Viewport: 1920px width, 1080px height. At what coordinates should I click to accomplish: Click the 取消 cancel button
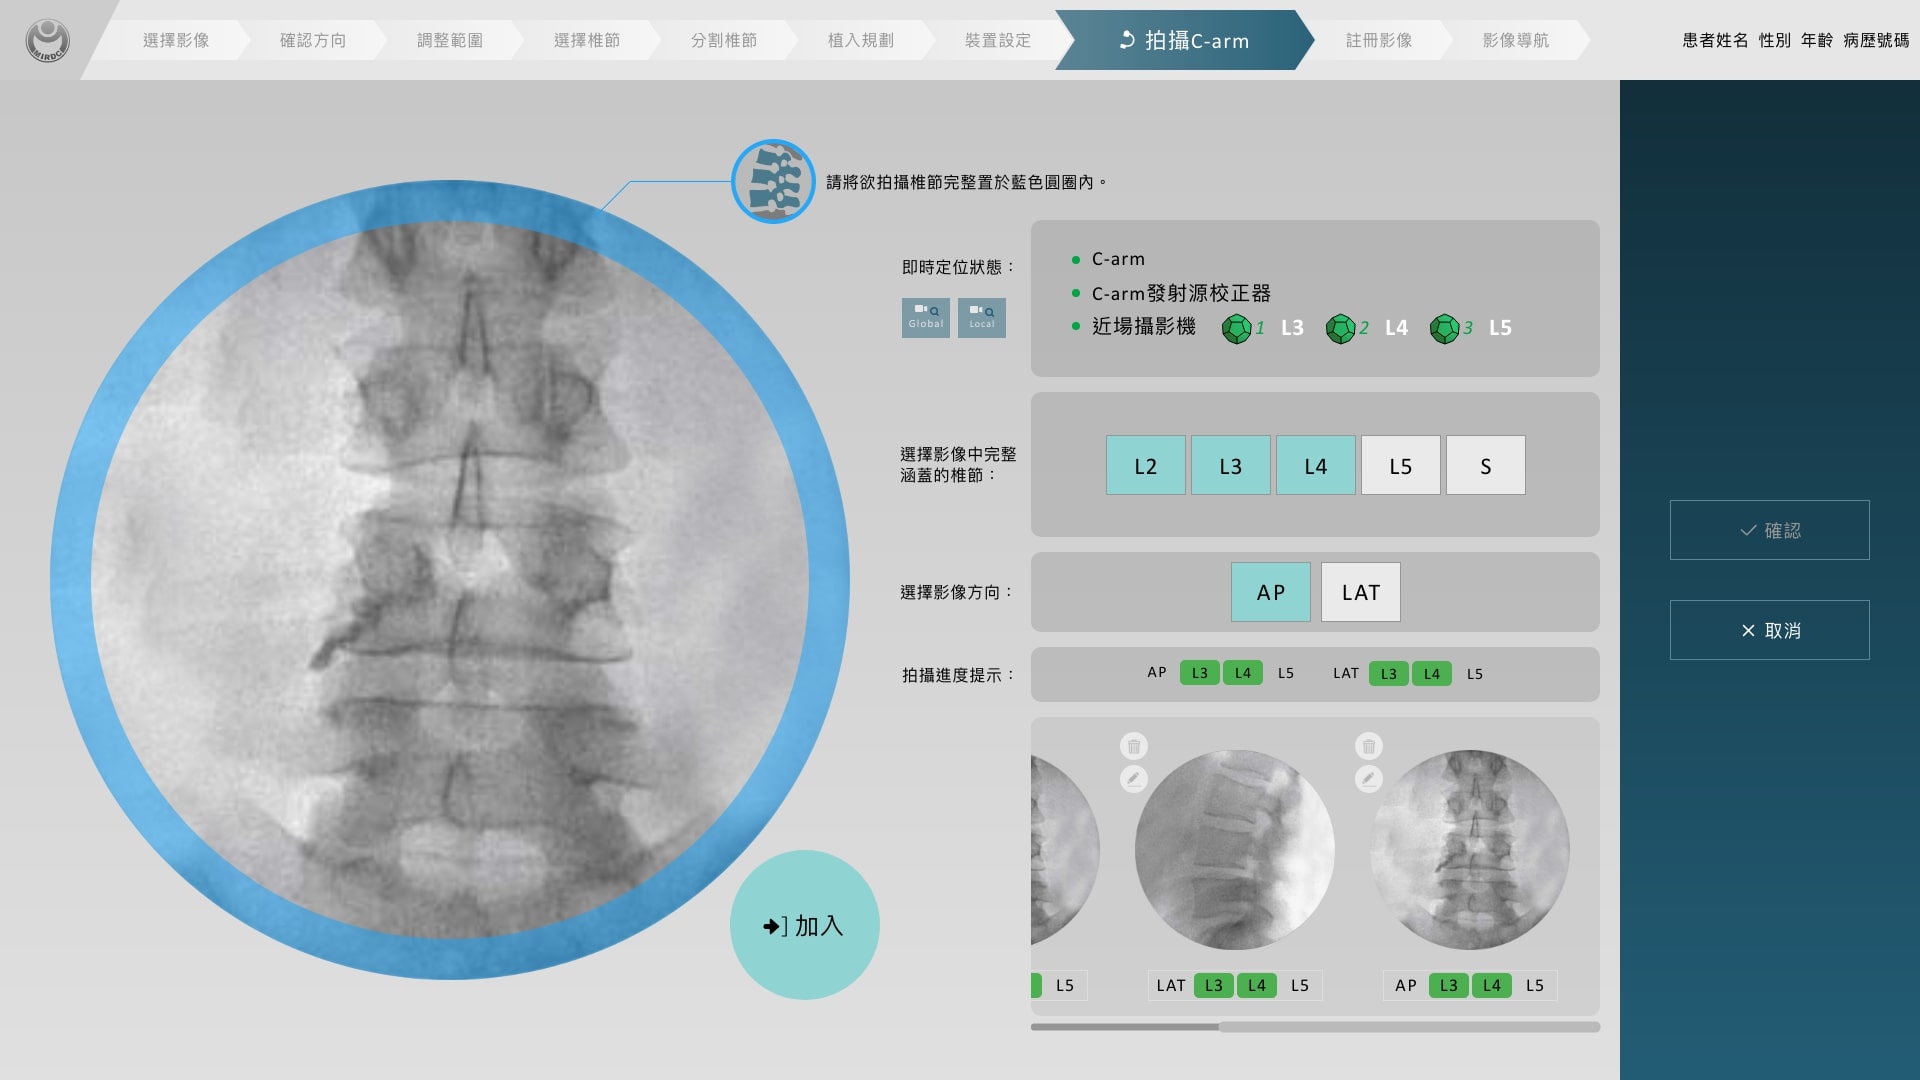coord(1769,630)
